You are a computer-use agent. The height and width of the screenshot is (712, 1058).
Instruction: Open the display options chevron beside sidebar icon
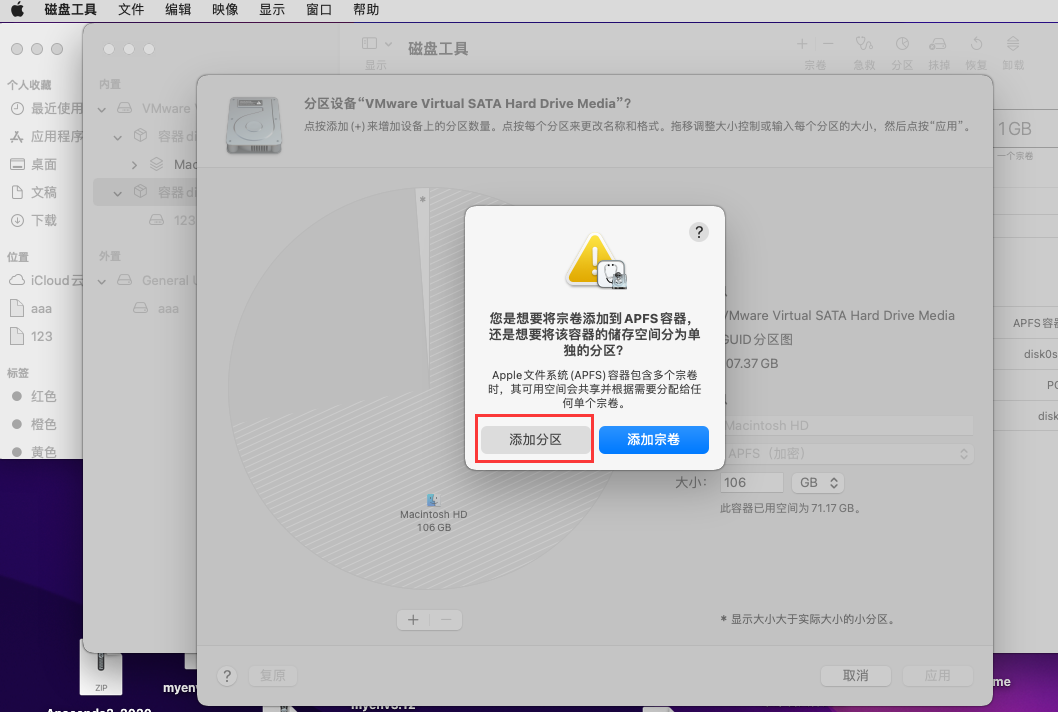click(388, 44)
